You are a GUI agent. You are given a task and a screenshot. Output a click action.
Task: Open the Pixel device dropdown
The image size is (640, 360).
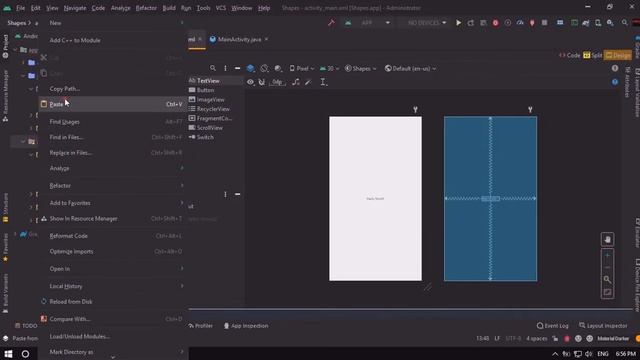click(x=302, y=69)
